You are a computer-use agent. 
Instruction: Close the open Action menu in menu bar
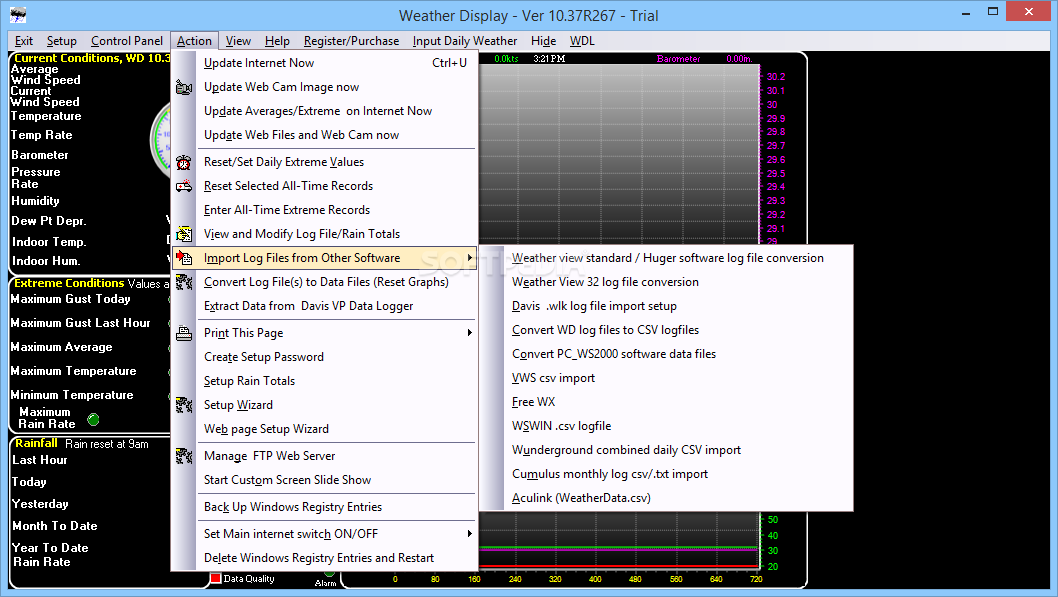(194, 41)
